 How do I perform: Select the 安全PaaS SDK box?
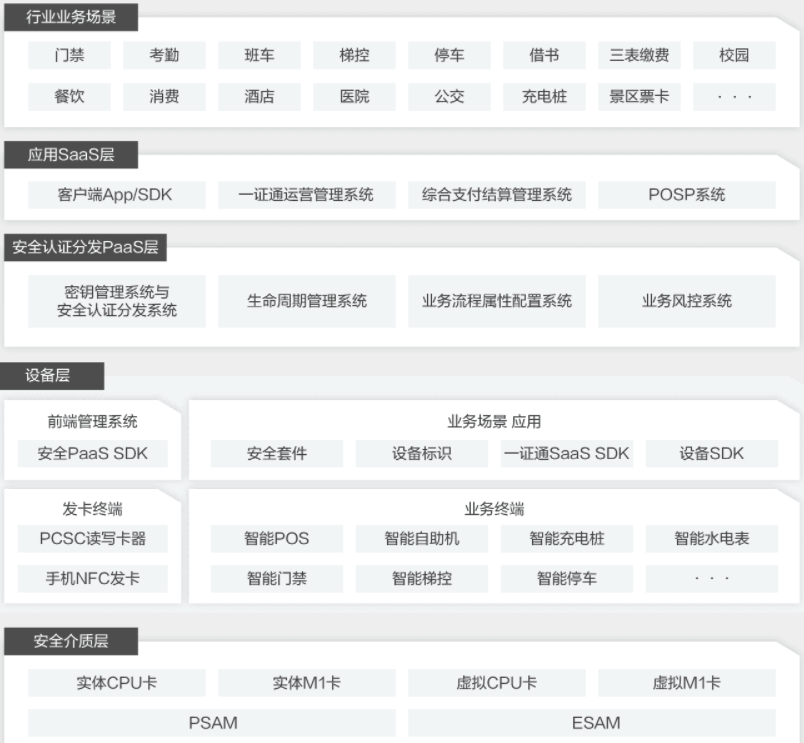(x=92, y=453)
